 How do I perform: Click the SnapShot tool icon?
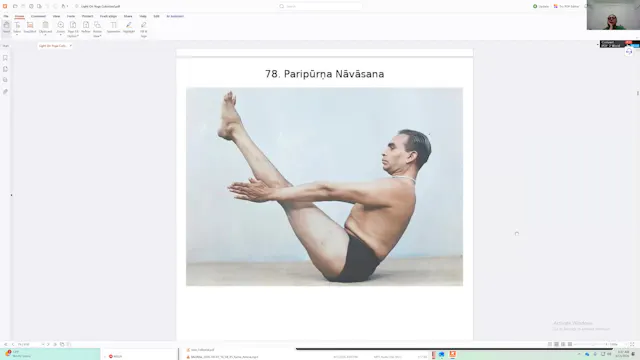30,25
